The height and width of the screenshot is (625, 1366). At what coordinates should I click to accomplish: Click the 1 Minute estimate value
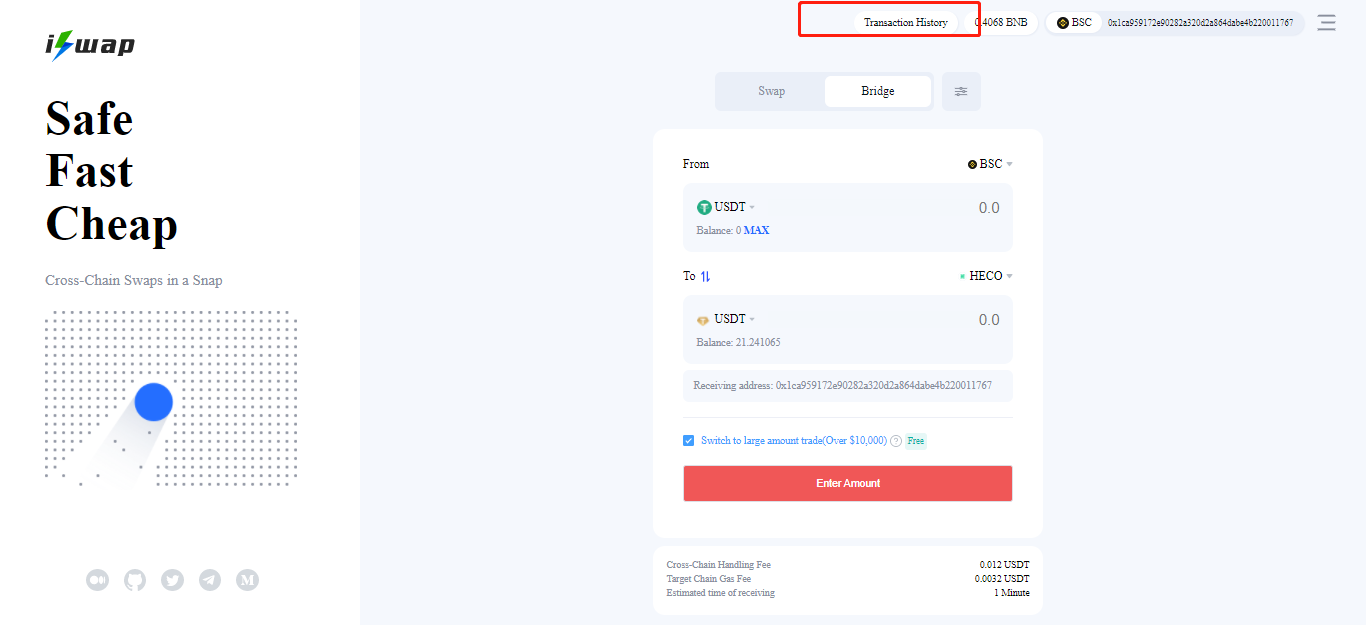point(1011,593)
